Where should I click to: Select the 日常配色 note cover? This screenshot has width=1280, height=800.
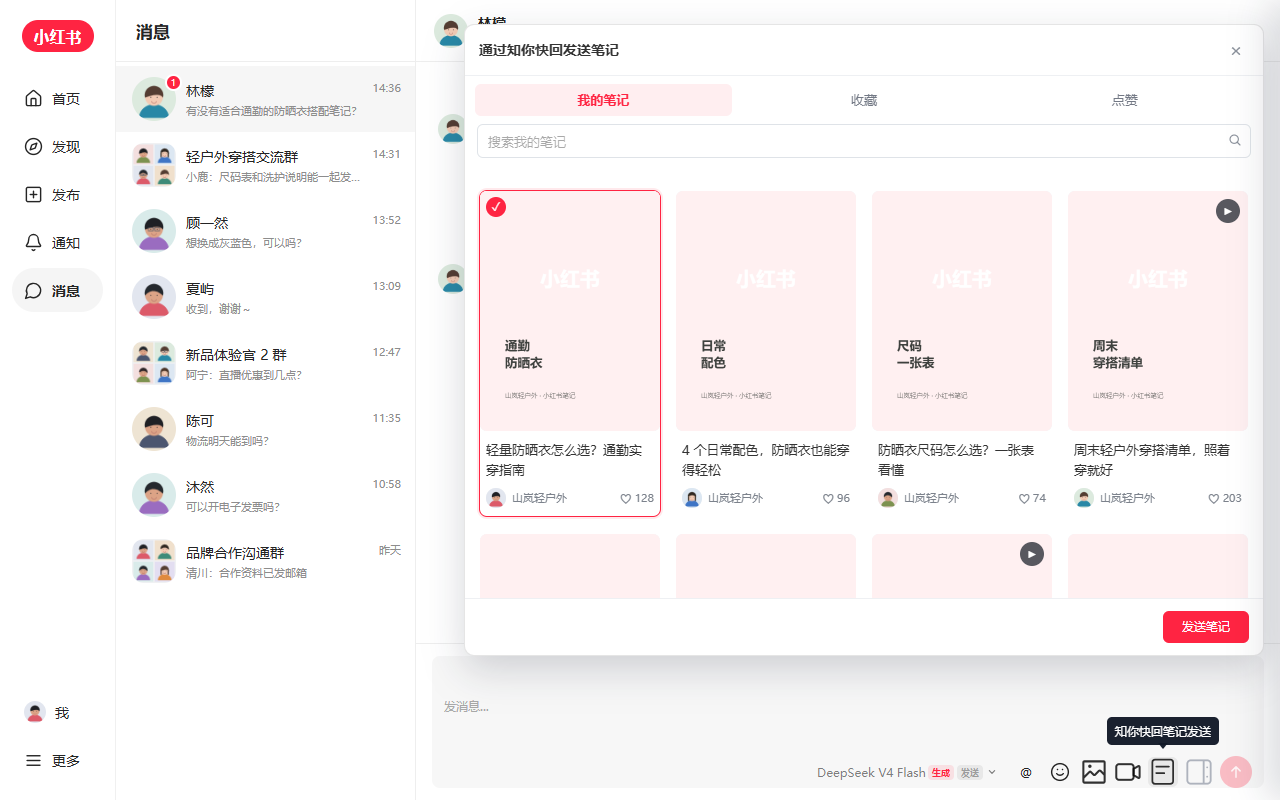[x=766, y=311]
